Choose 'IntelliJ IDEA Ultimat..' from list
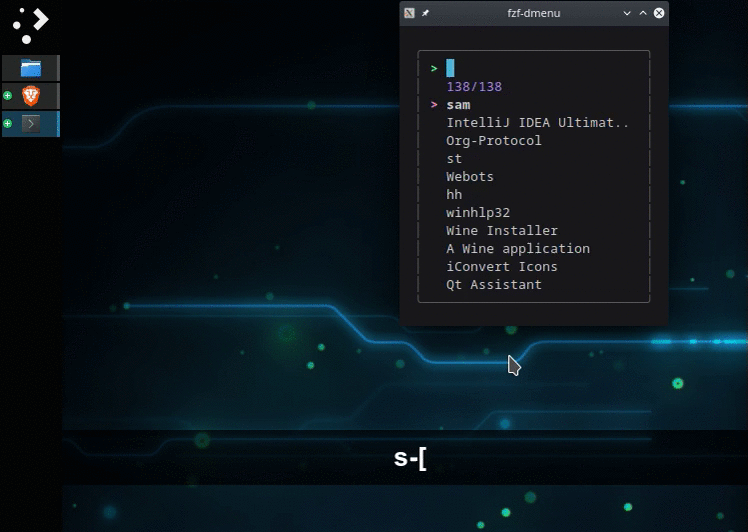This screenshot has height=532, width=748. [538, 123]
